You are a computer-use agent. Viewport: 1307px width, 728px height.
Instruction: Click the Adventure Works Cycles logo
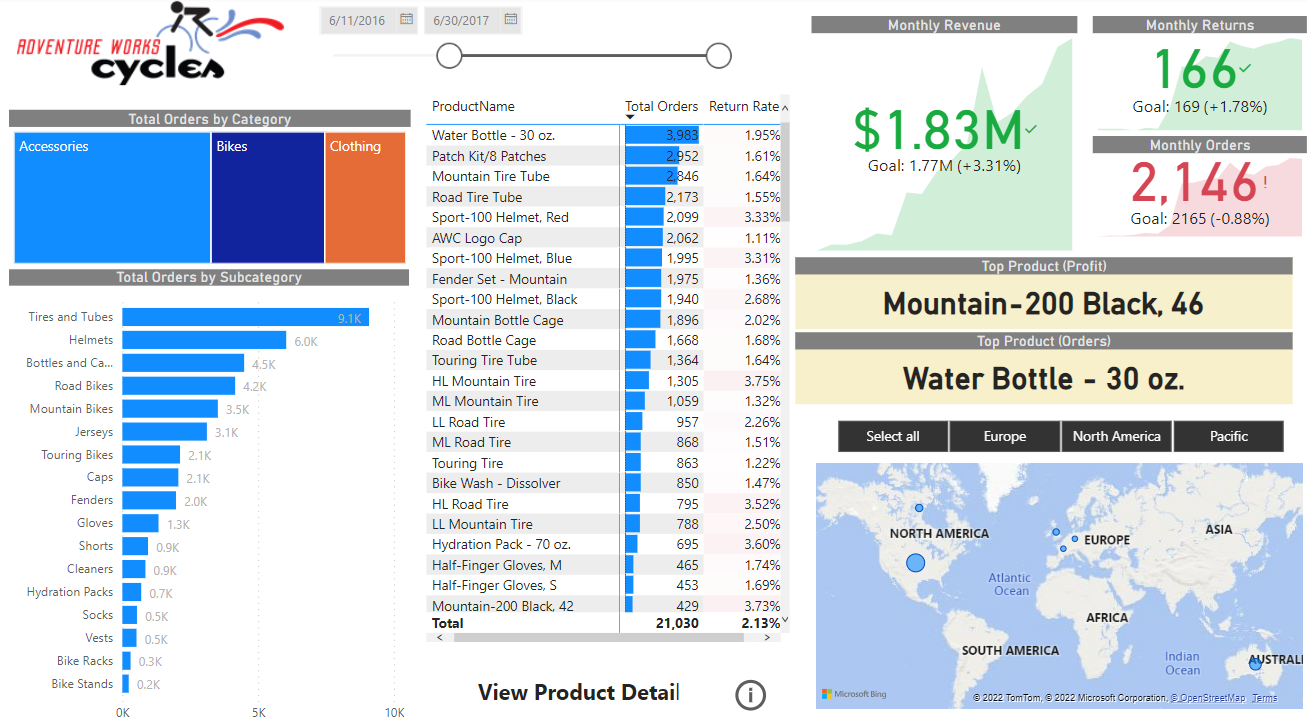[150, 45]
